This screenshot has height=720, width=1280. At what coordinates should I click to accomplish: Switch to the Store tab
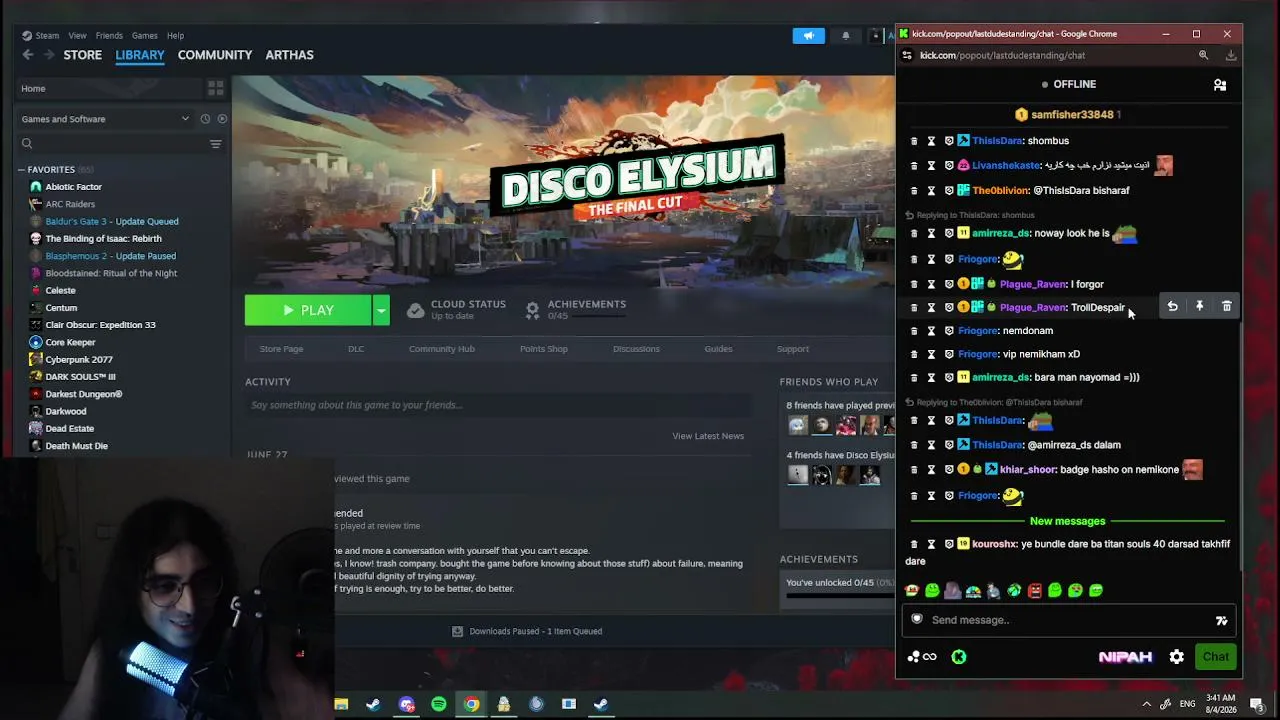pos(83,55)
